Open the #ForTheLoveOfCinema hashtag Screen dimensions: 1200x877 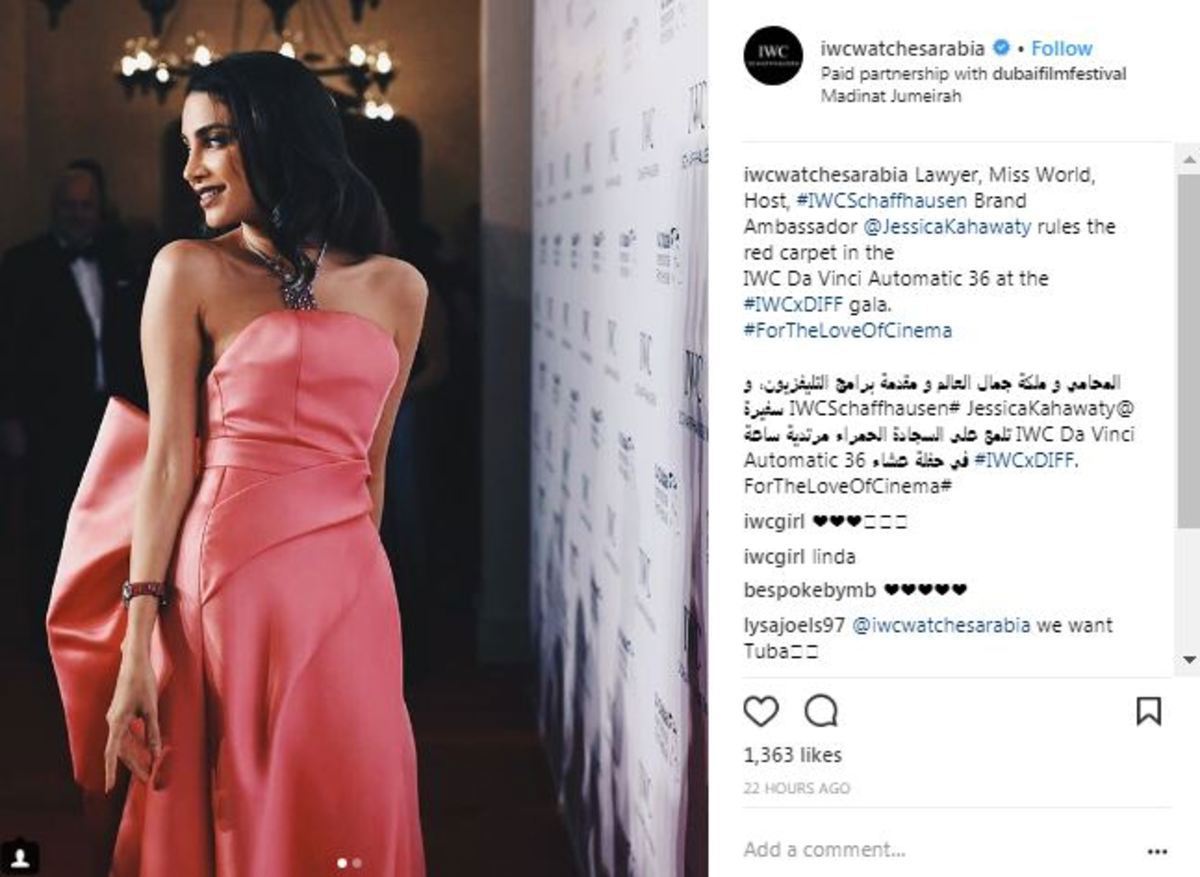click(x=848, y=330)
